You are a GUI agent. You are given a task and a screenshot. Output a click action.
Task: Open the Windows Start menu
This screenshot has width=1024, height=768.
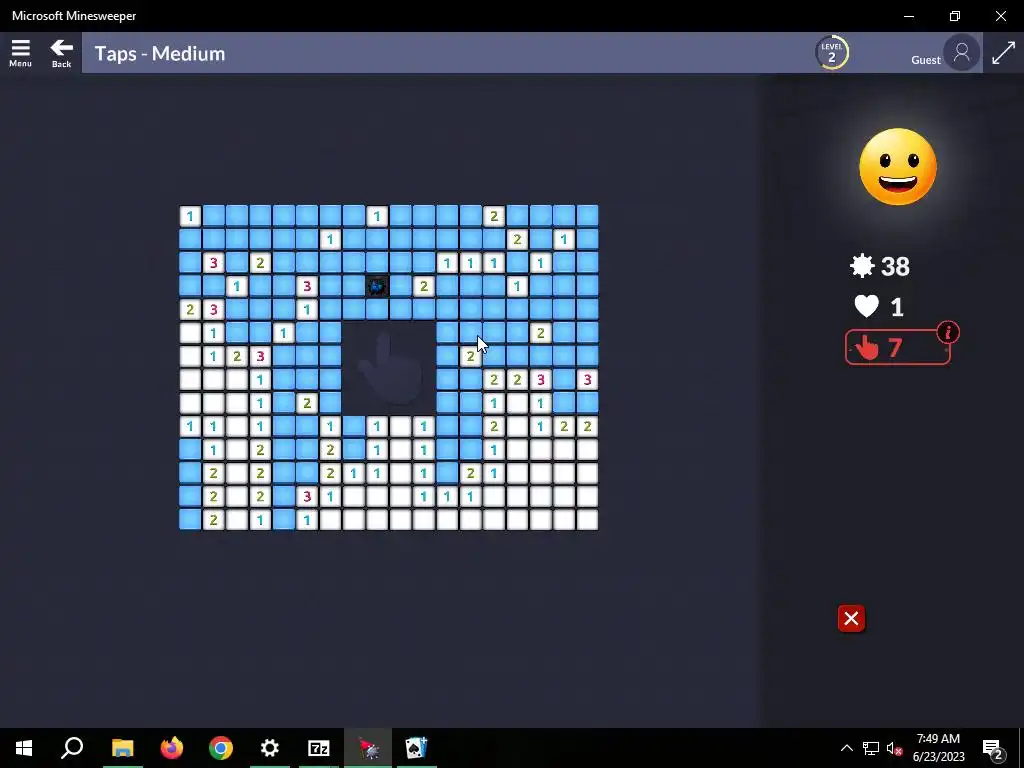[24, 748]
